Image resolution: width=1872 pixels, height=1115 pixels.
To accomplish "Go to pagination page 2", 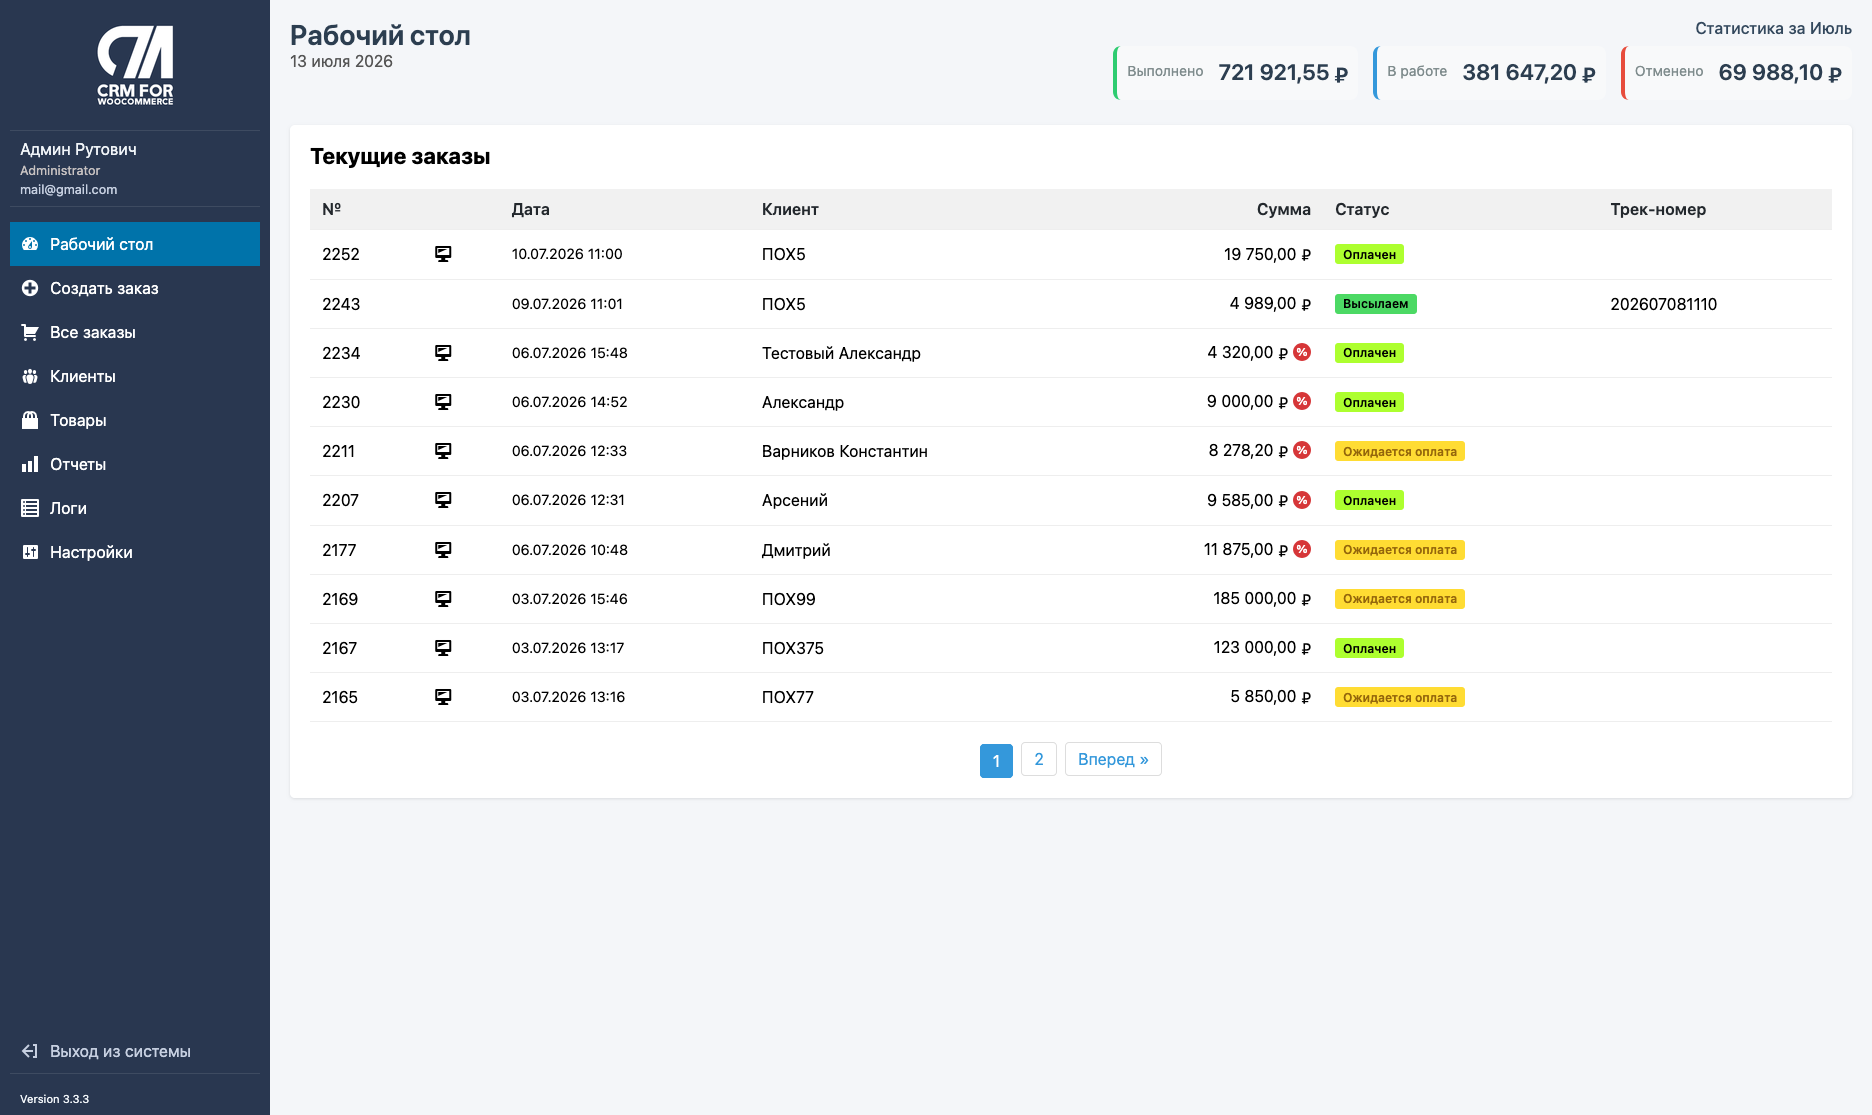I will pyautogui.click(x=1039, y=759).
